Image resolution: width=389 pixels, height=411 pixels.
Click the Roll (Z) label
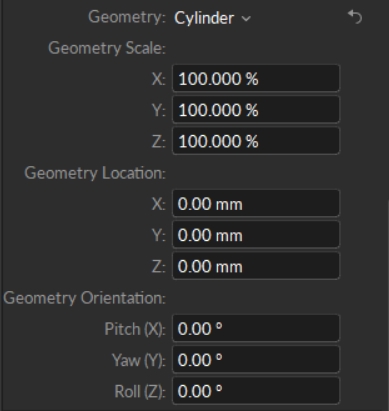click(140, 391)
